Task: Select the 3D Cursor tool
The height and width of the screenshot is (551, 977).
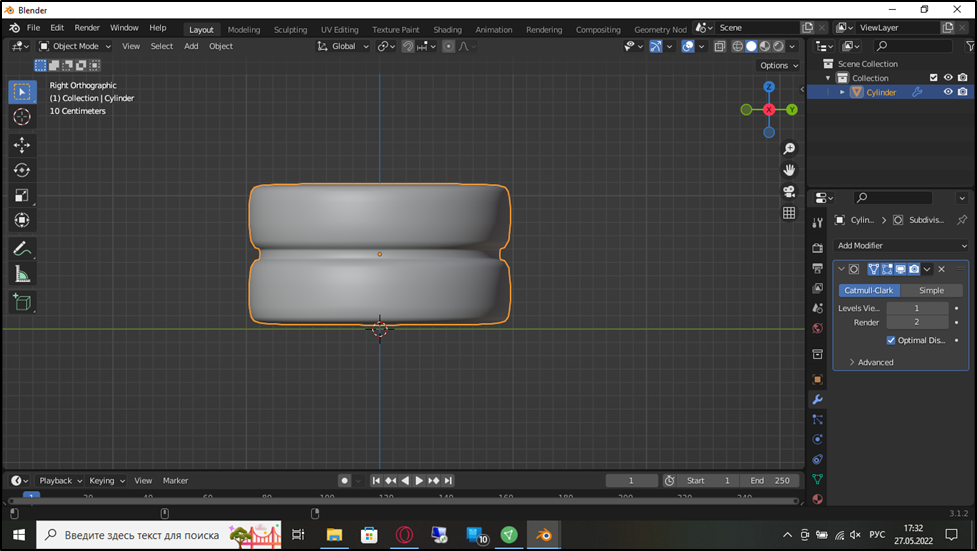Action: tap(22, 117)
